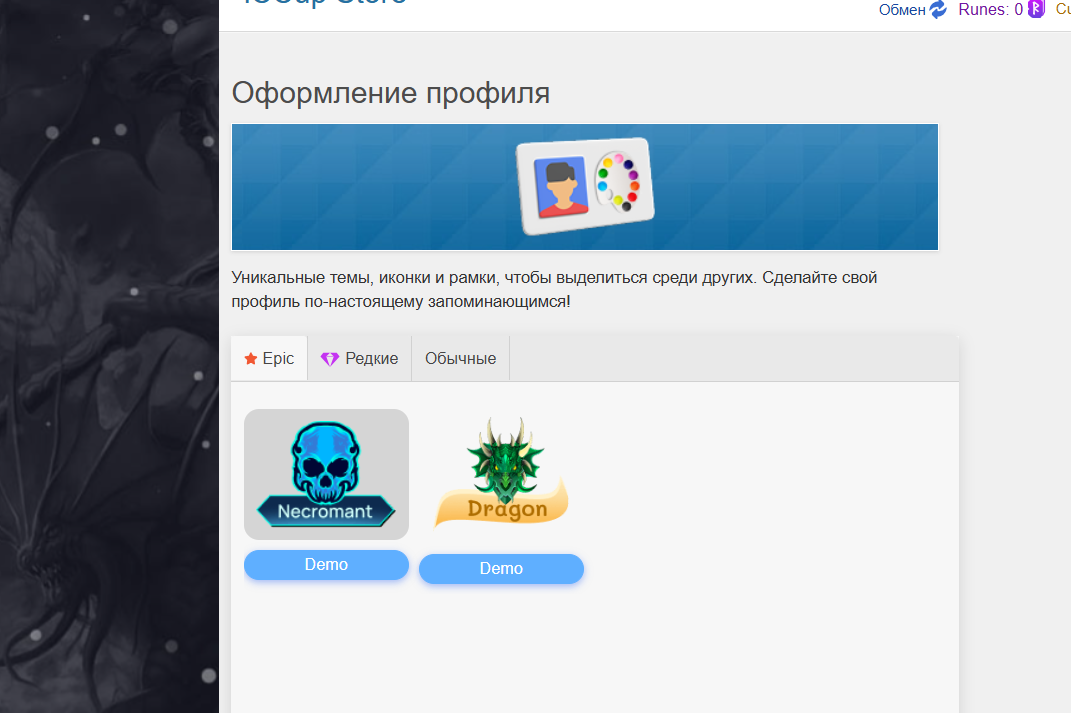
Task: Open the Epic tab
Action: (269, 359)
